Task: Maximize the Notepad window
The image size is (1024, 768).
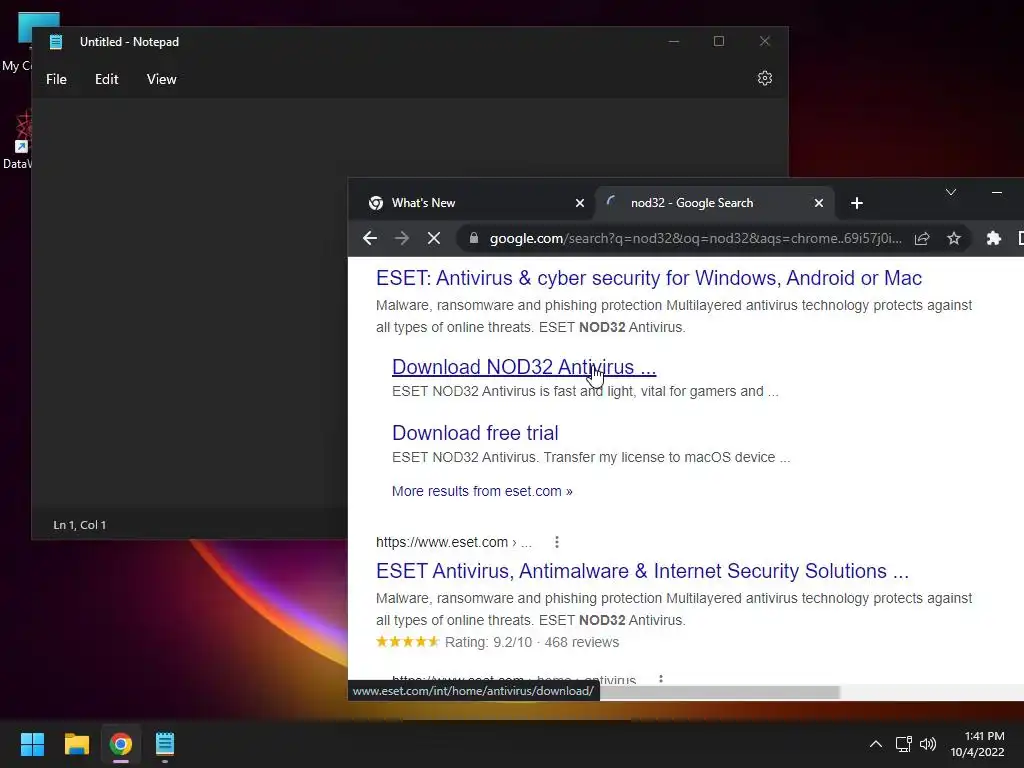Action: pyautogui.click(x=718, y=42)
